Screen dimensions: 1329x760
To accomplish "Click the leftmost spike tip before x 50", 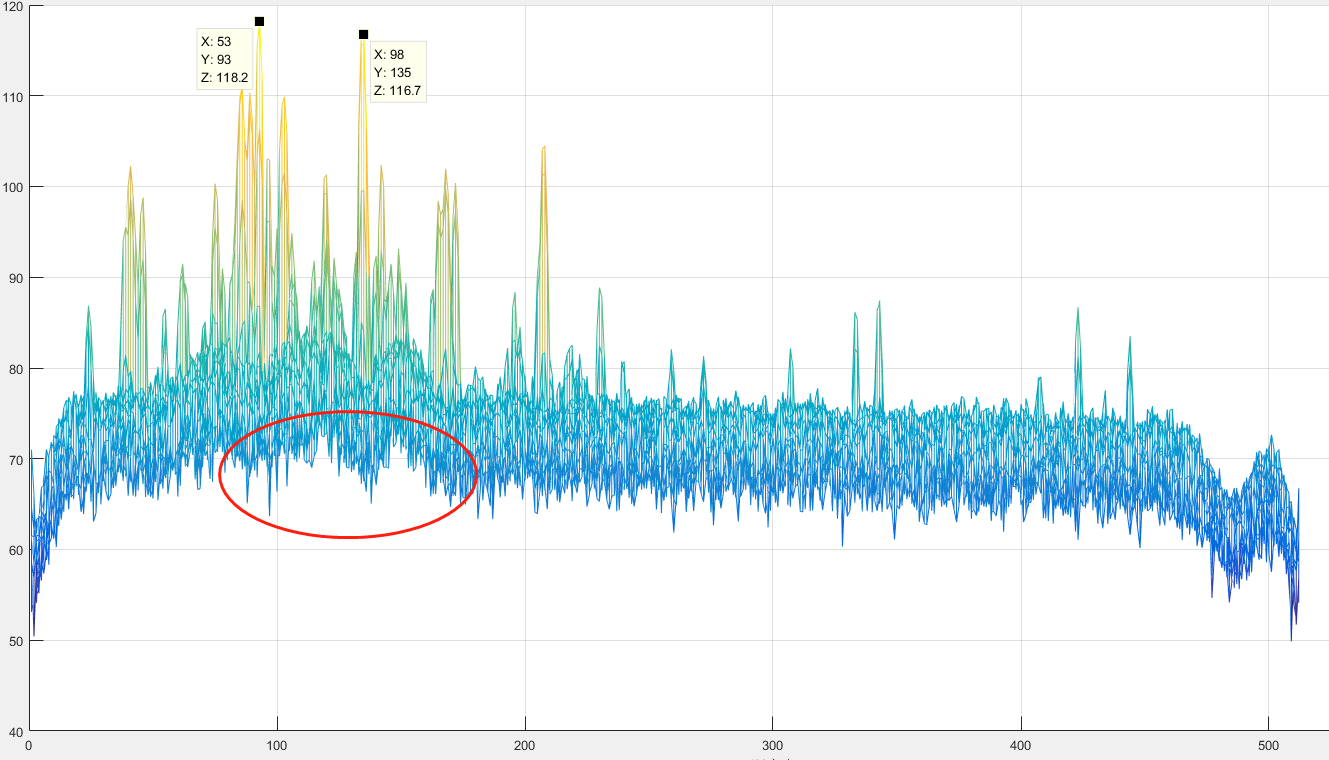I will pyautogui.click(x=88, y=307).
